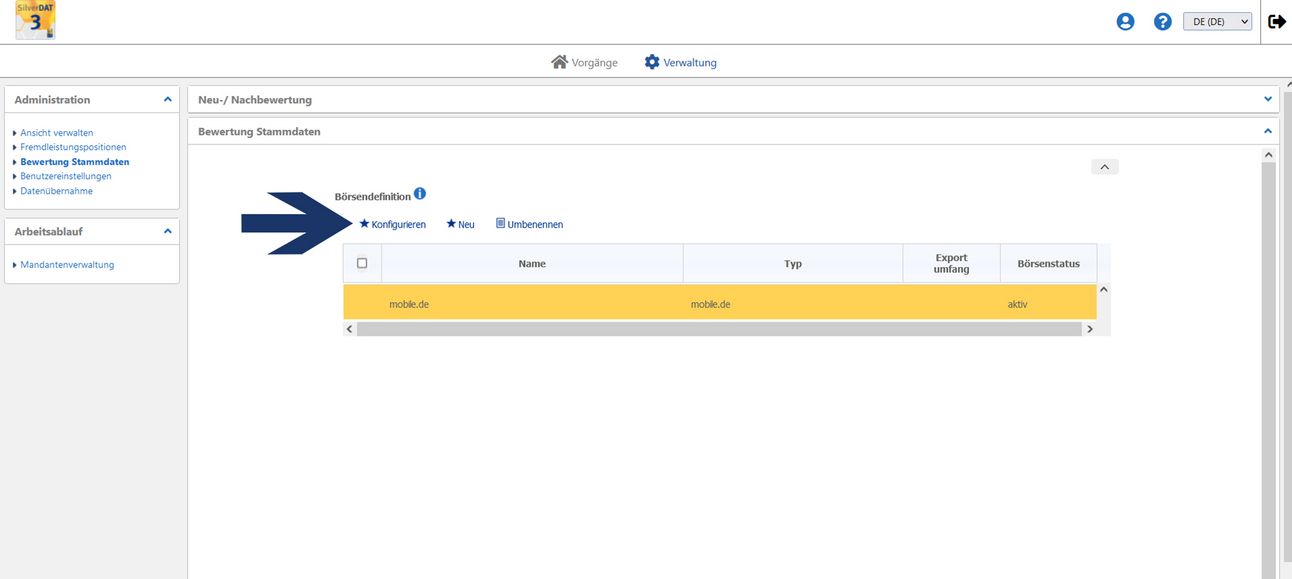
Task: Click the Börsendefinition info icon
Action: tap(420, 194)
